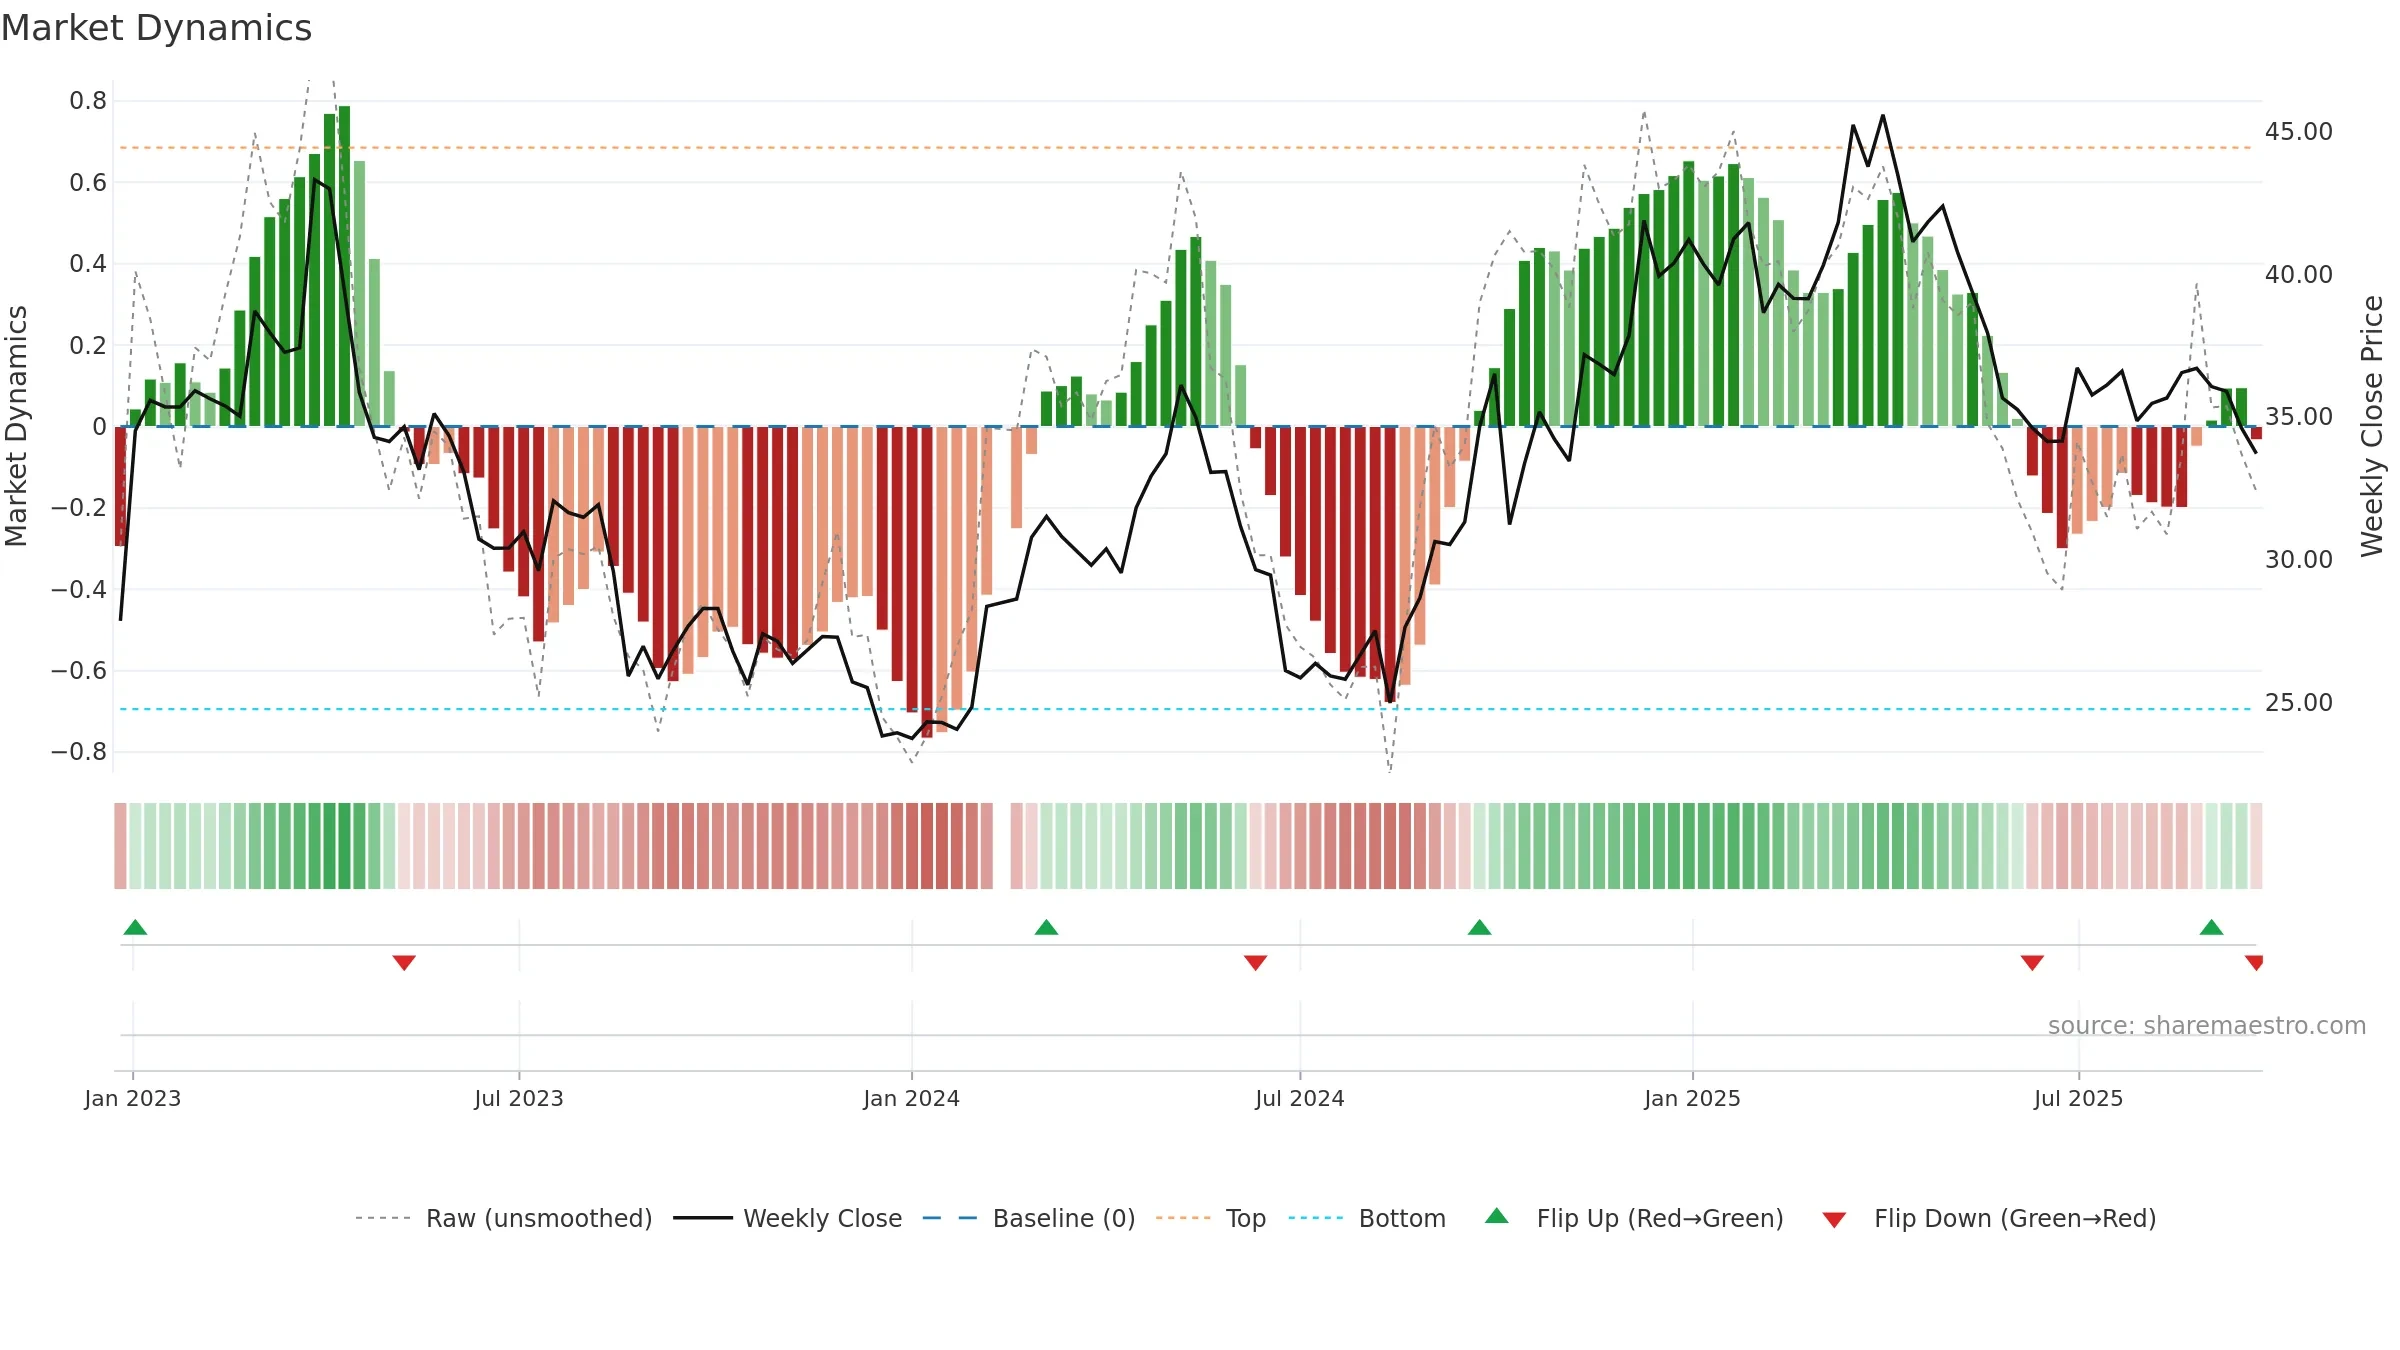Click the 0.6 left axis tick
Image resolution: width=2400 pixels, height=1350 pixels.
88,183
